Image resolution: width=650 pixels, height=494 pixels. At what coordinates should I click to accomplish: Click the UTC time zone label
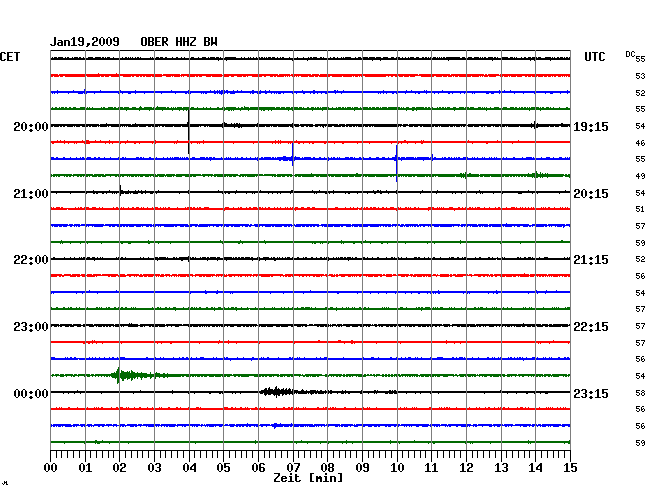click(594, 57)
